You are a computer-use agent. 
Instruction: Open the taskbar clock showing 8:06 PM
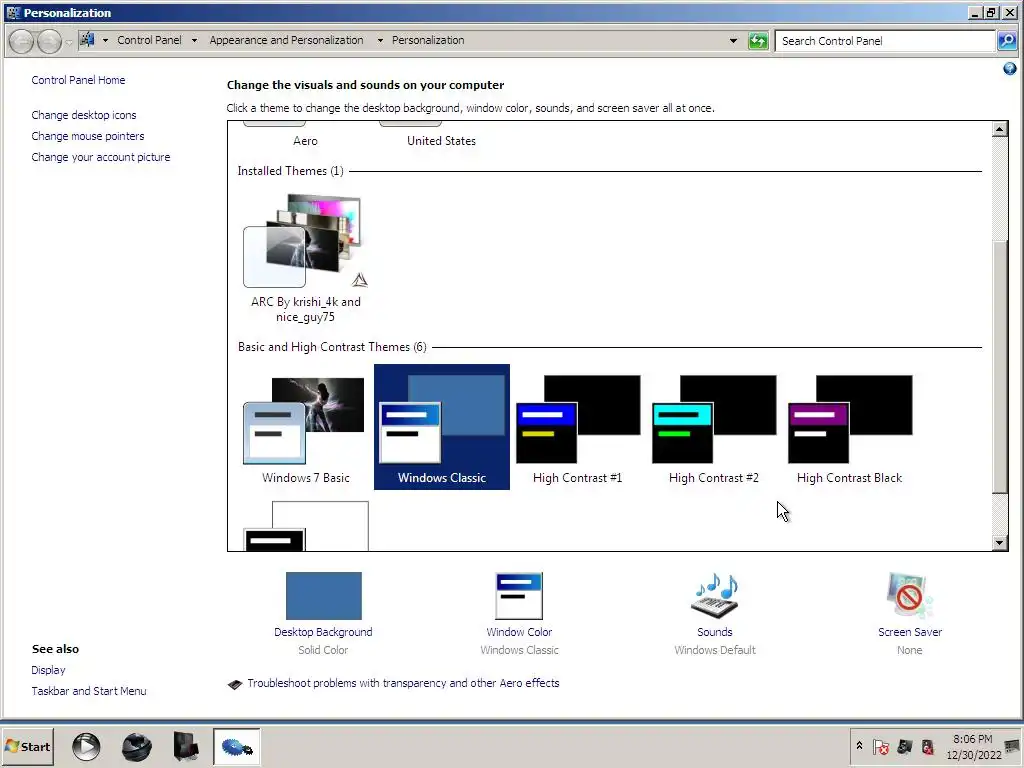972,746
